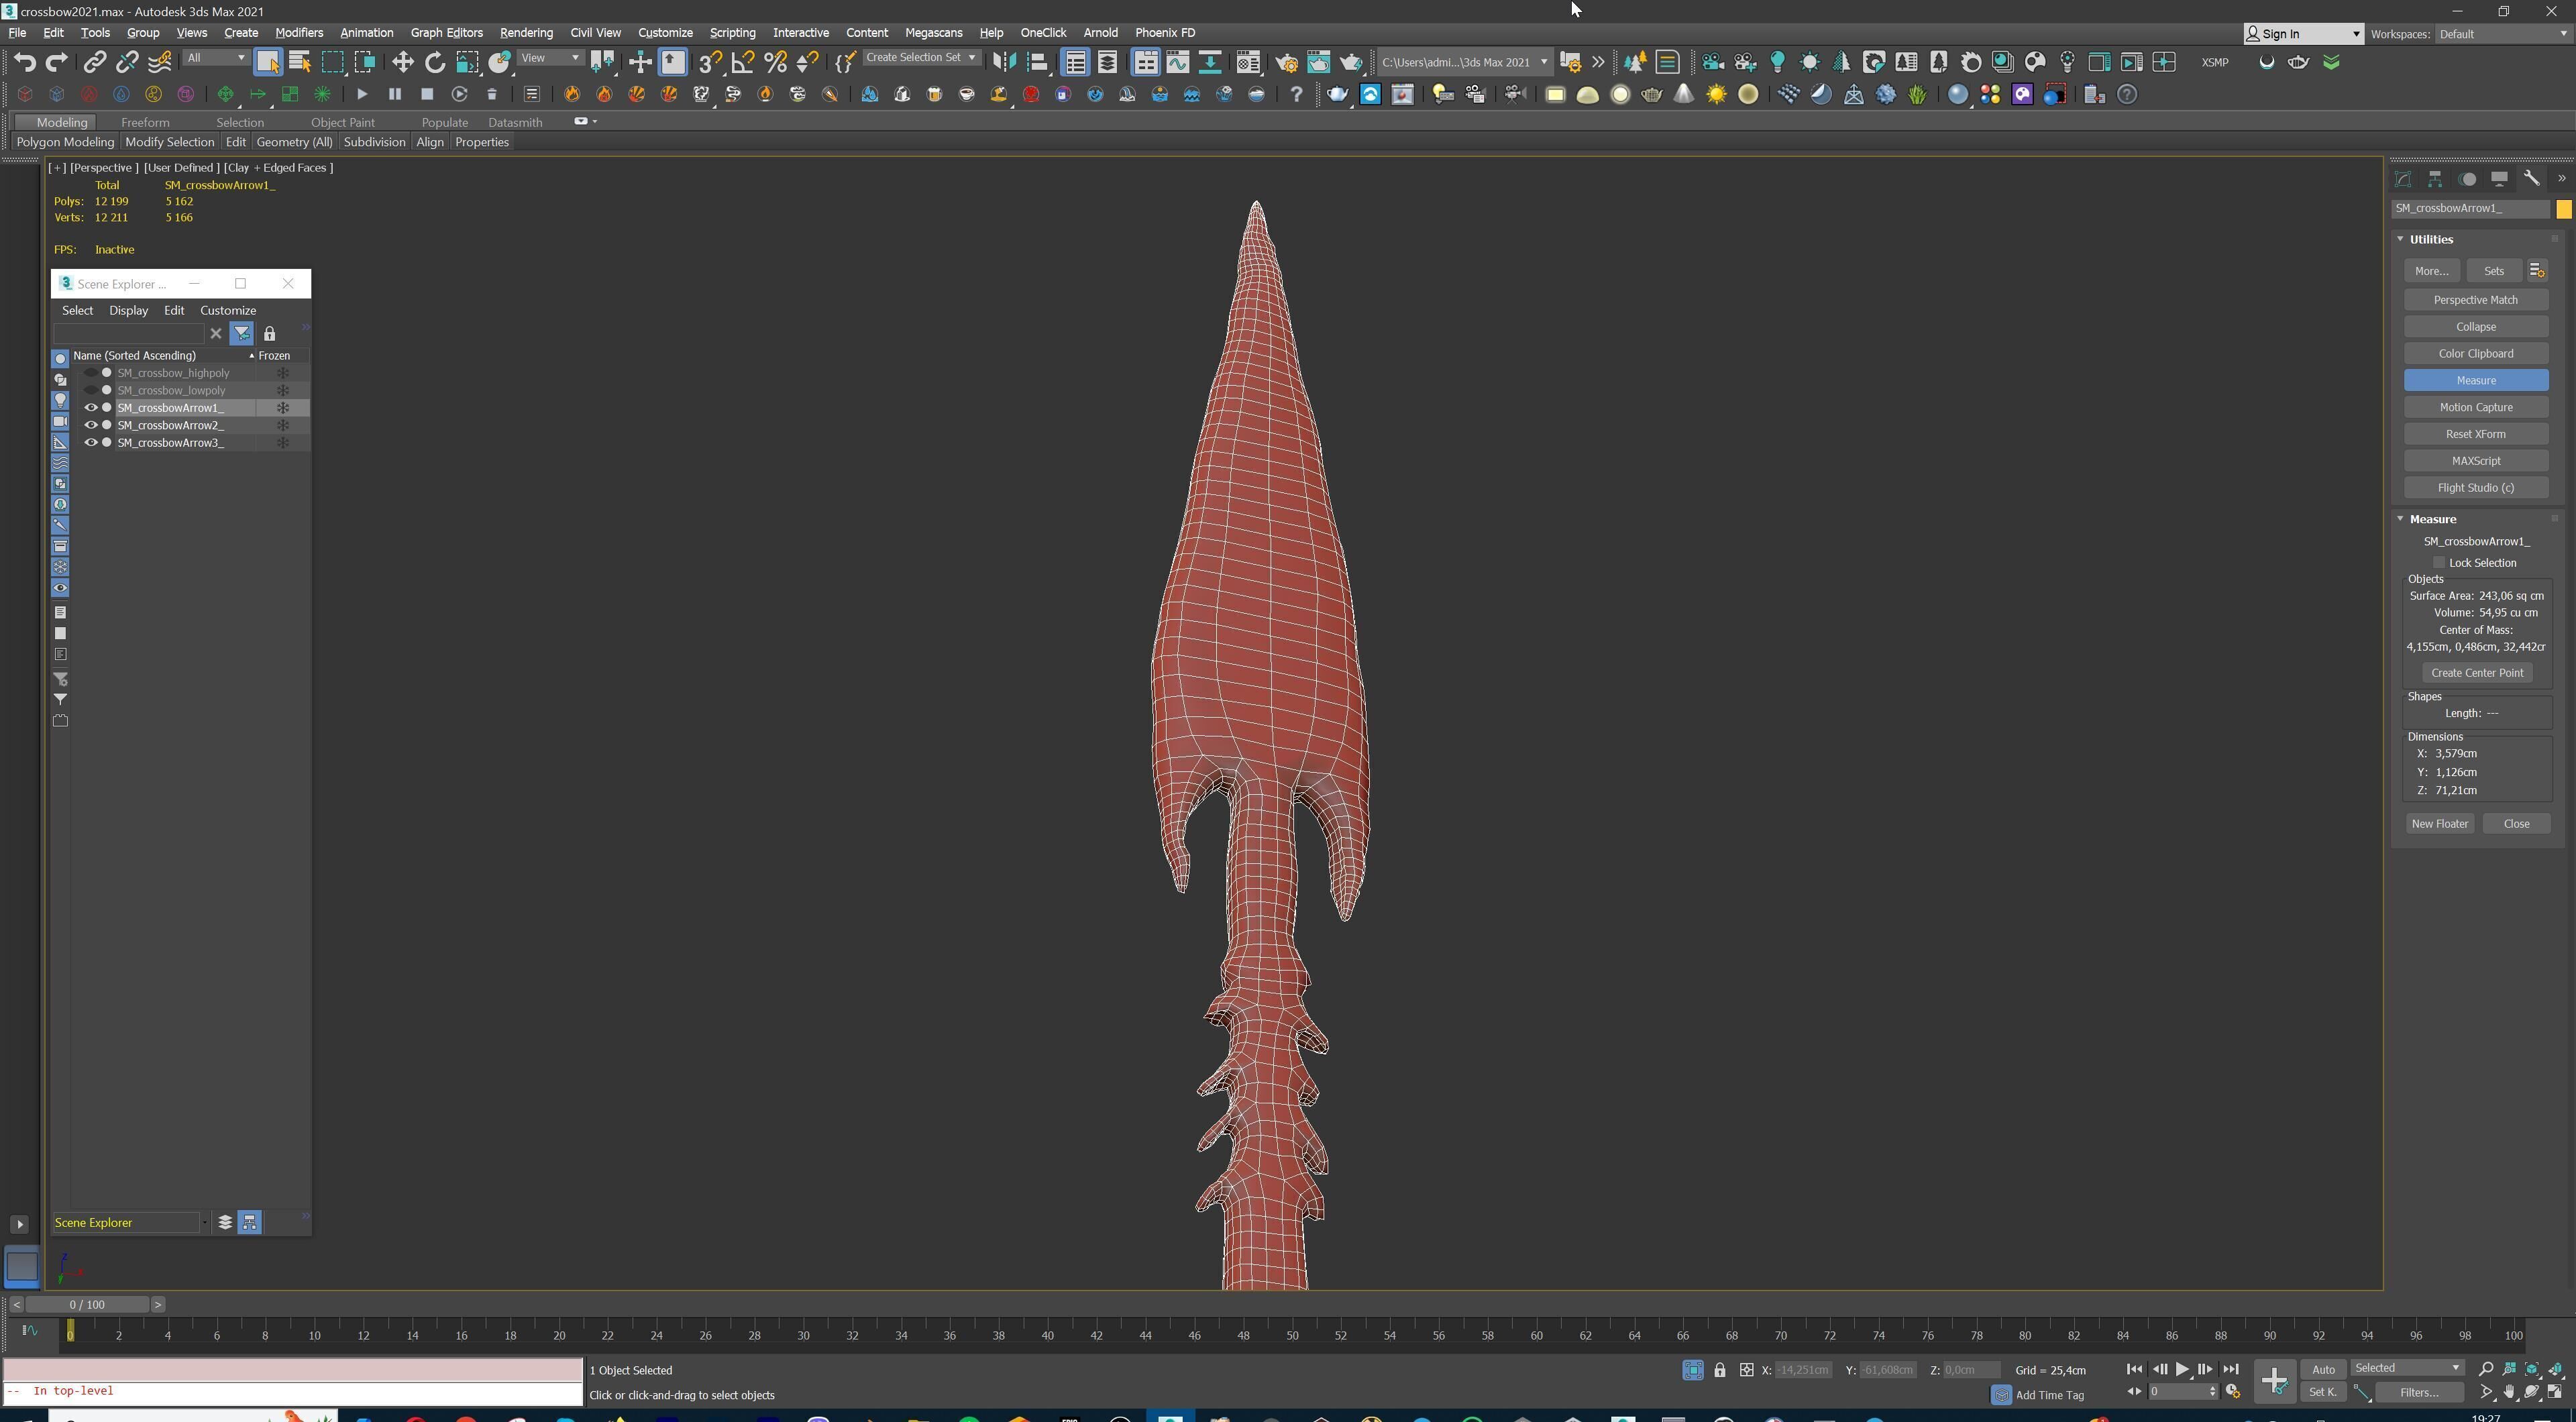Enable the Lock Selection checkbox
Image resolution: width=2576 pixels, height=1422 pixels.
[x=2438, y=563]
